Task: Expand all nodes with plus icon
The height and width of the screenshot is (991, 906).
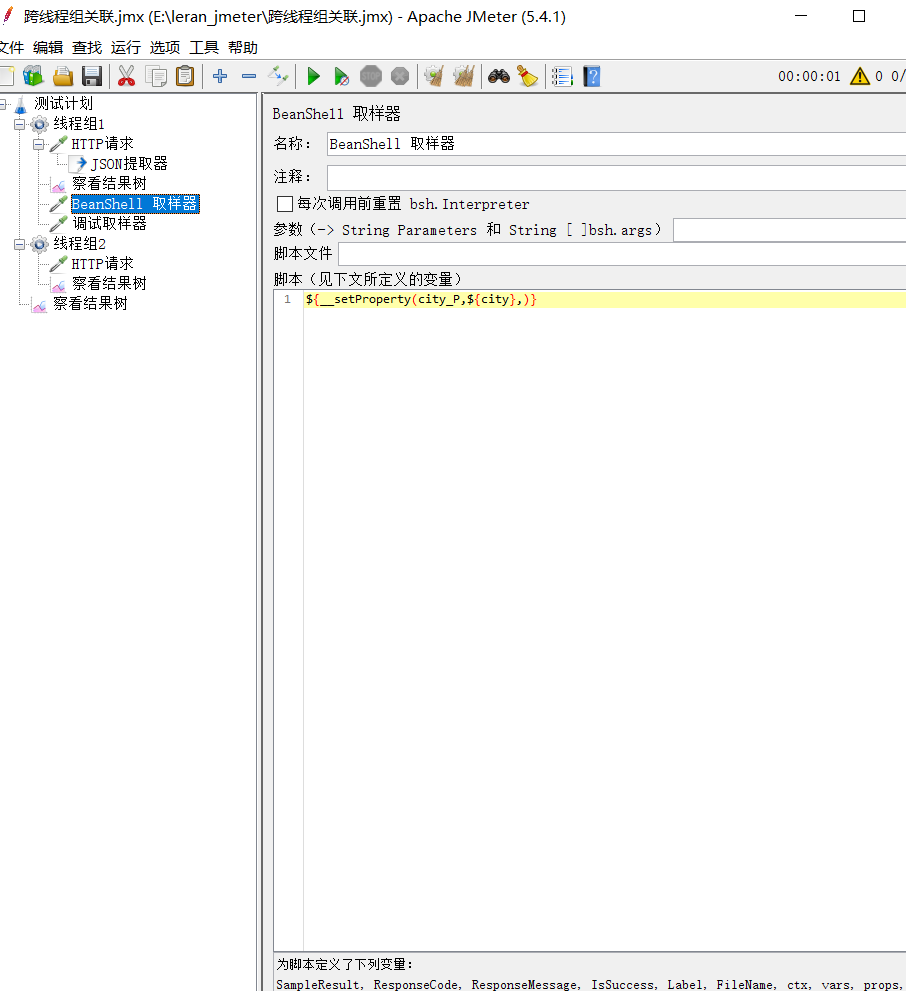Action: 220,76
